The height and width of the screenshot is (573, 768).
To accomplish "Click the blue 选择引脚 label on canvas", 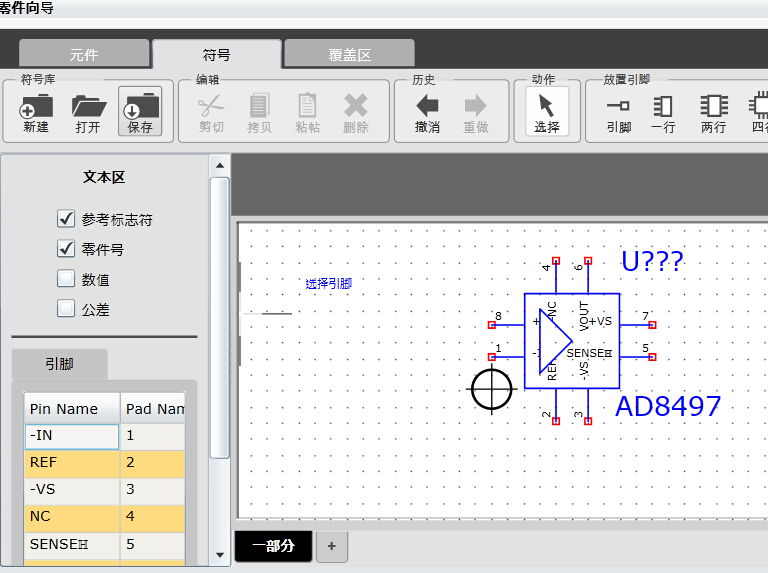I will [x=329, y=284].
